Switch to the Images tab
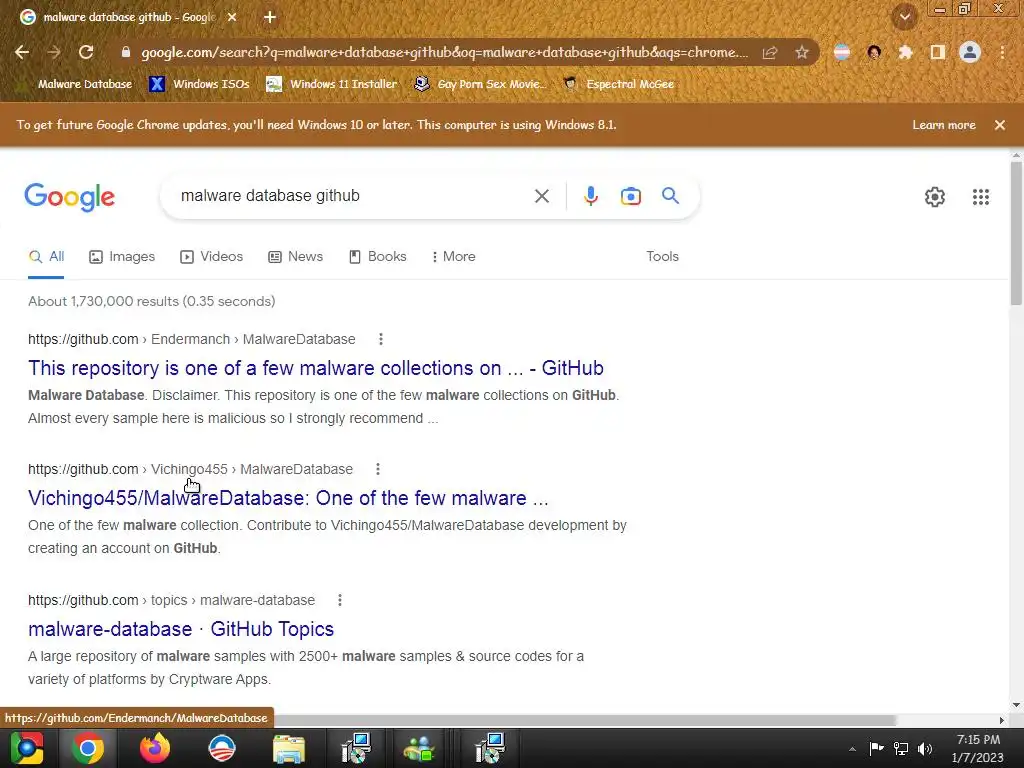Viewport: 1024px width, 768px height. pos(122,257)
